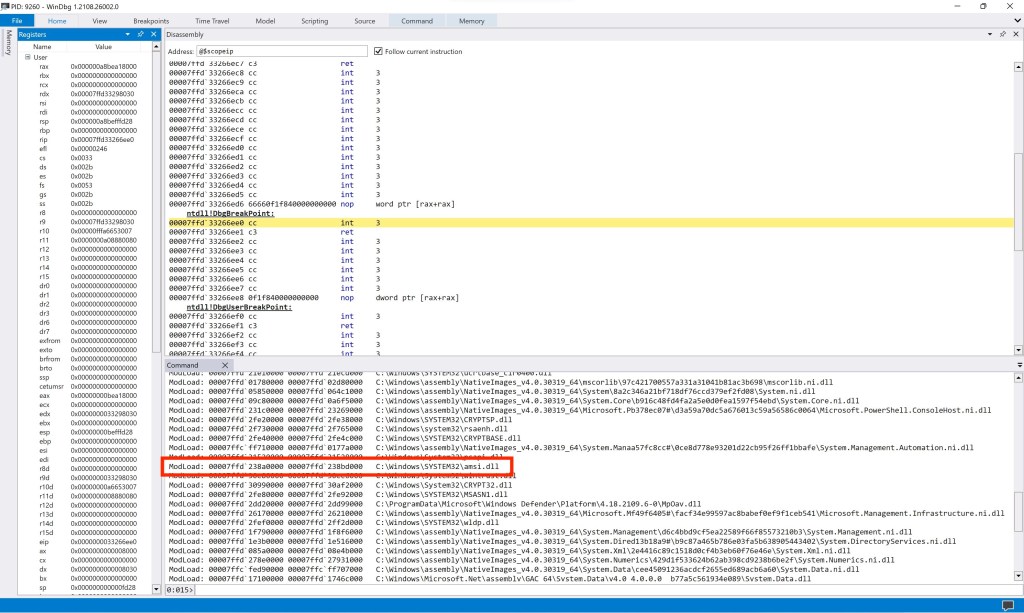Screen dimensions: 1024x613
Task: Toggle Follow current instruction checkbox
Action: [x=378, y=51]
